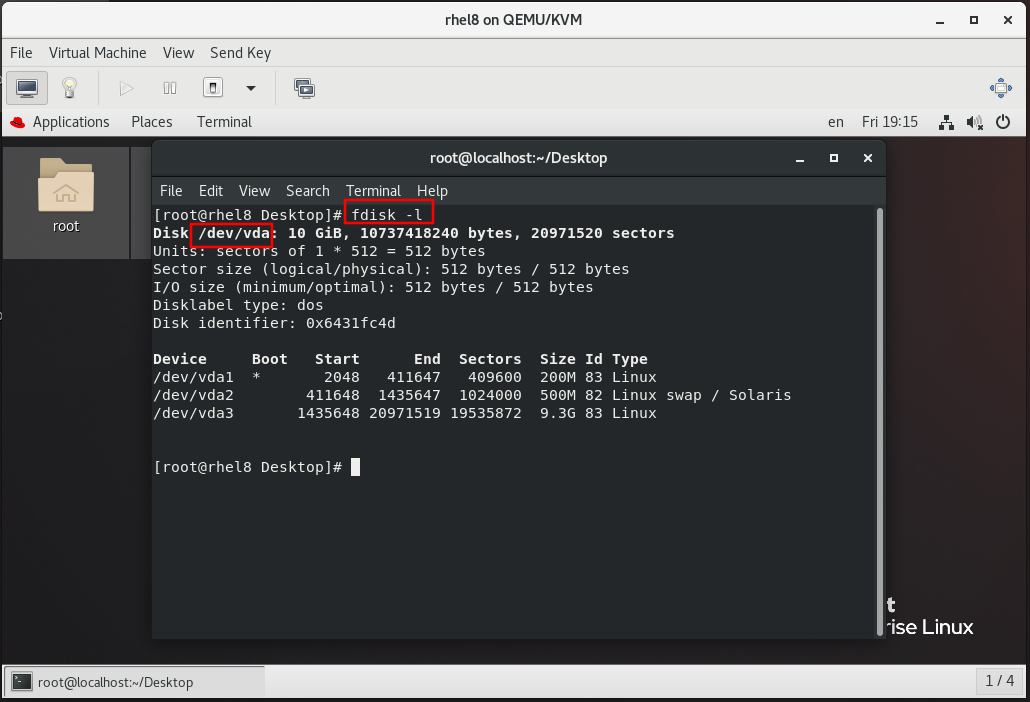Viewport: 1030px width, 702px height.
Task: Pause the virtual machine
Action: [170, 88]
